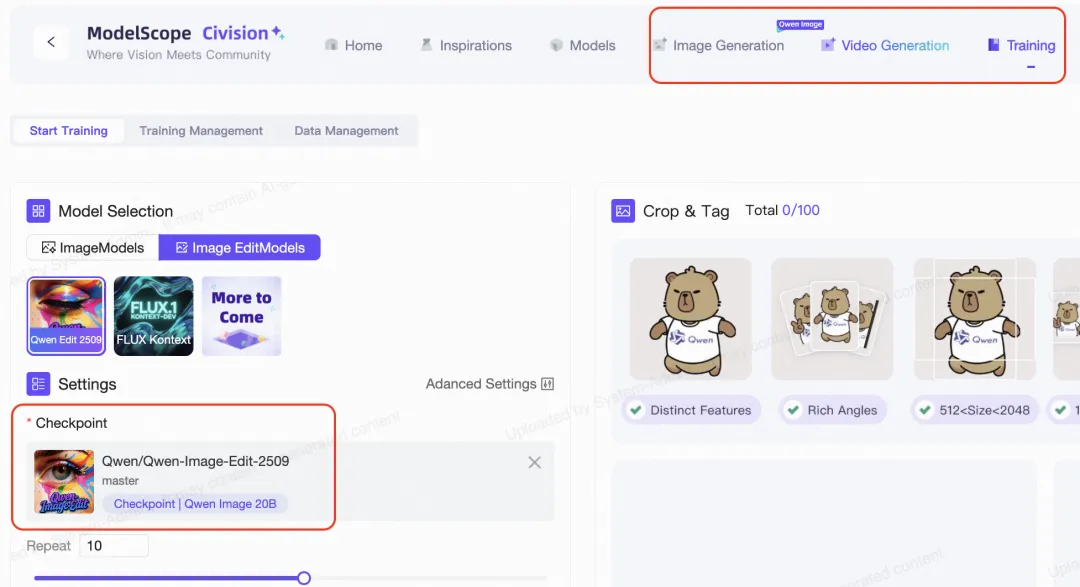Viewport: 1080px width, 587px height.
Task: Click the Home nav icon
Action: click(x=331, y=45)
